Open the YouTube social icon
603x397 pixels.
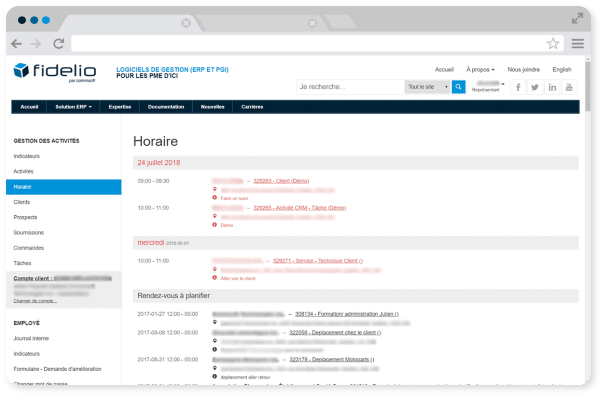569,87
